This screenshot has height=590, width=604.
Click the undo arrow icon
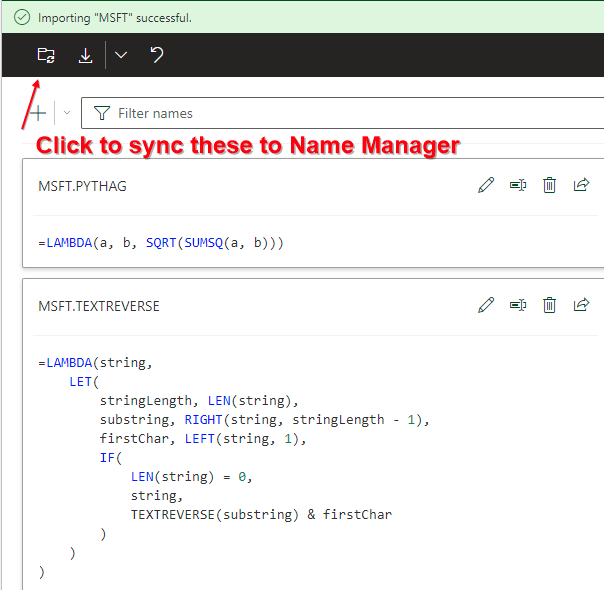[x=156, y=55]
